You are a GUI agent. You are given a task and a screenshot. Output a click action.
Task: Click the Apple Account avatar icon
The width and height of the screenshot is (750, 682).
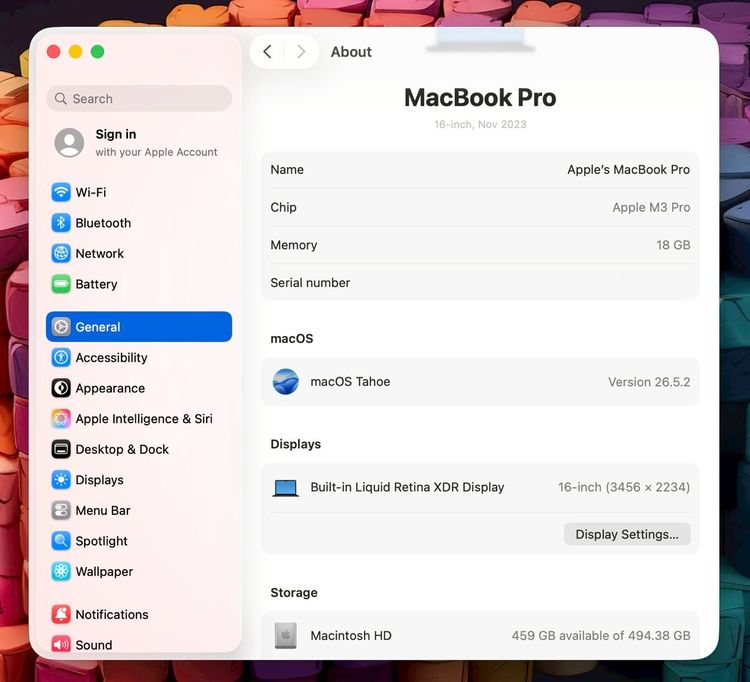69,143
